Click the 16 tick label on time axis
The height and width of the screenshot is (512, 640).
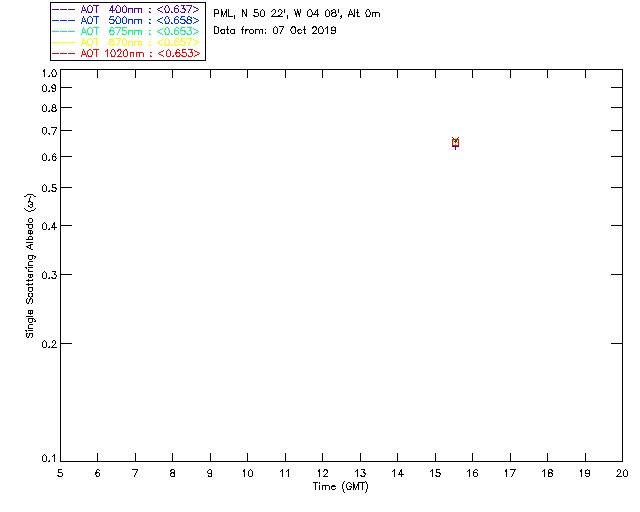472,473
